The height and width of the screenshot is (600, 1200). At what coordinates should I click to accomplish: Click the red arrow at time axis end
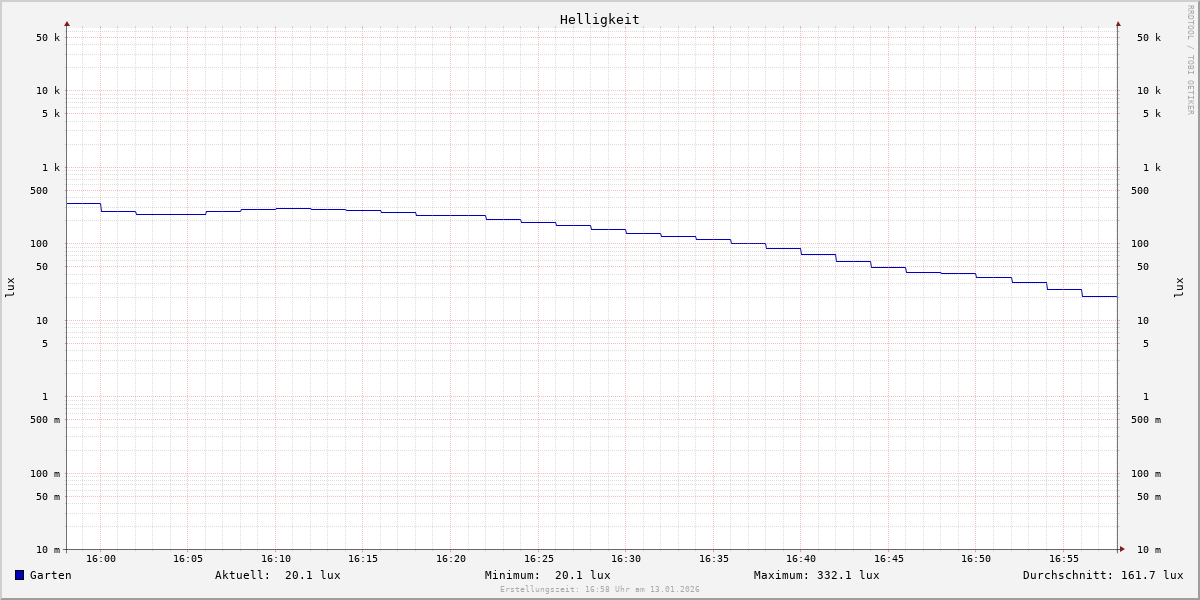point(1122,549)
